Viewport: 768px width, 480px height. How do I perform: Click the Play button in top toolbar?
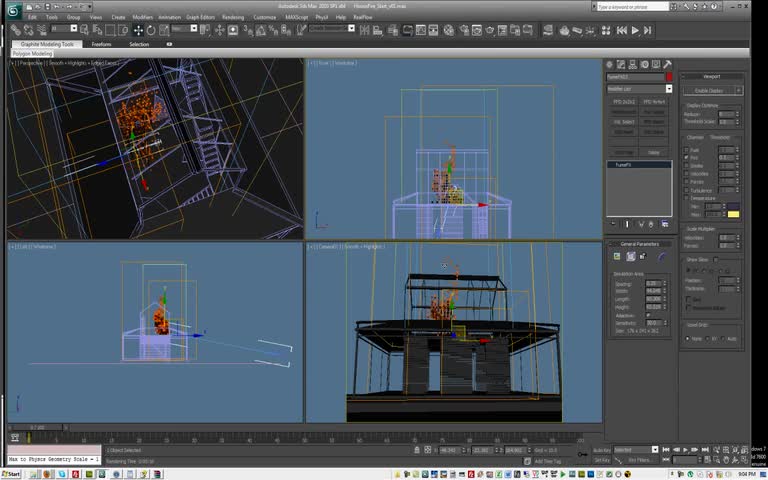pos(634,31)
